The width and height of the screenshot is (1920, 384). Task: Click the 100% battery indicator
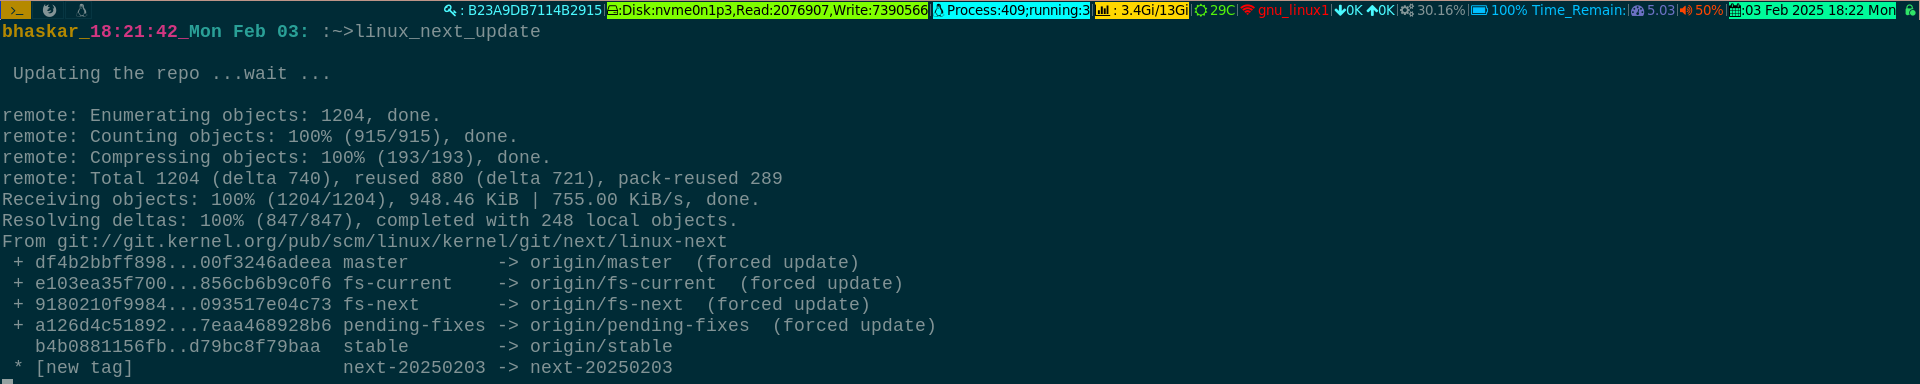[x=1549, y=10]
